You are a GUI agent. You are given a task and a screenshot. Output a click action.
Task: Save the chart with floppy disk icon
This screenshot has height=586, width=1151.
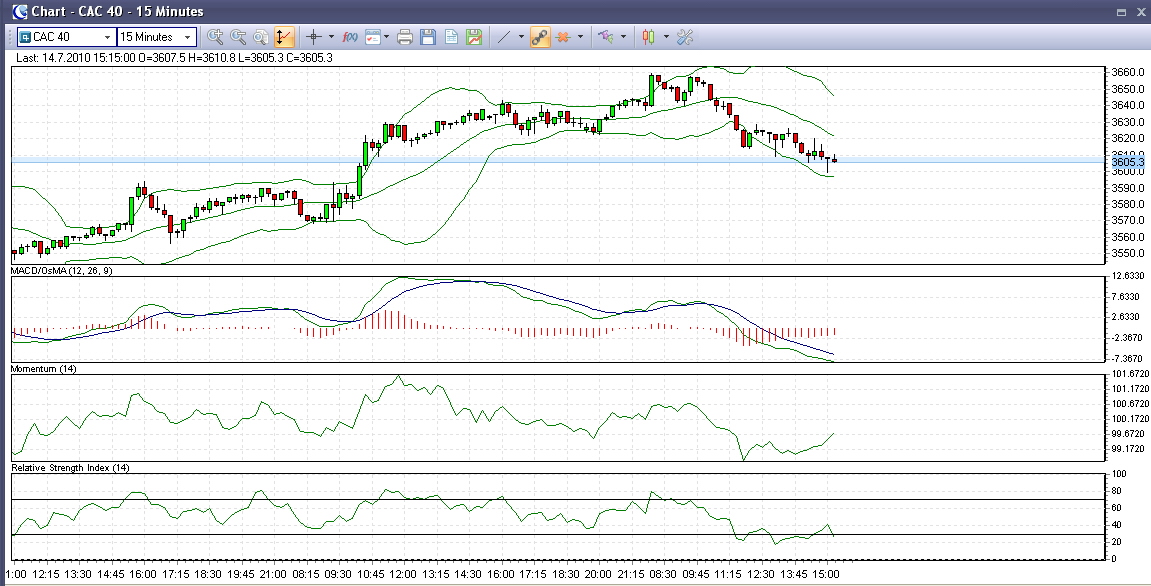(428, 37)
